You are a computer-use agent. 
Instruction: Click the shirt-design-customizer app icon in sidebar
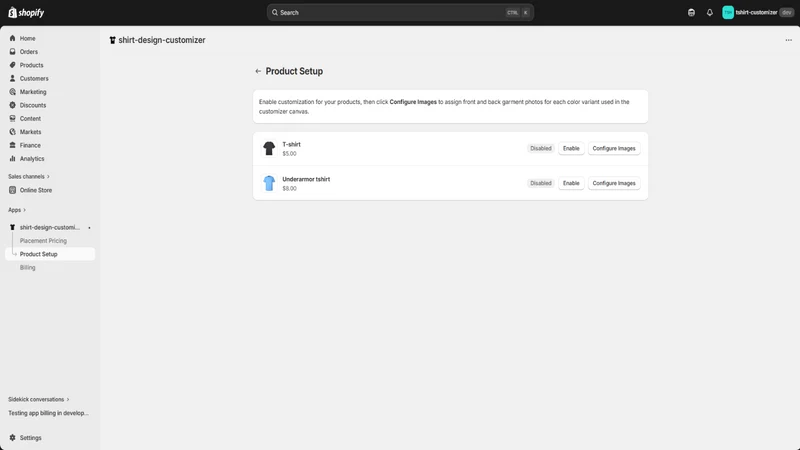(12, 227)
